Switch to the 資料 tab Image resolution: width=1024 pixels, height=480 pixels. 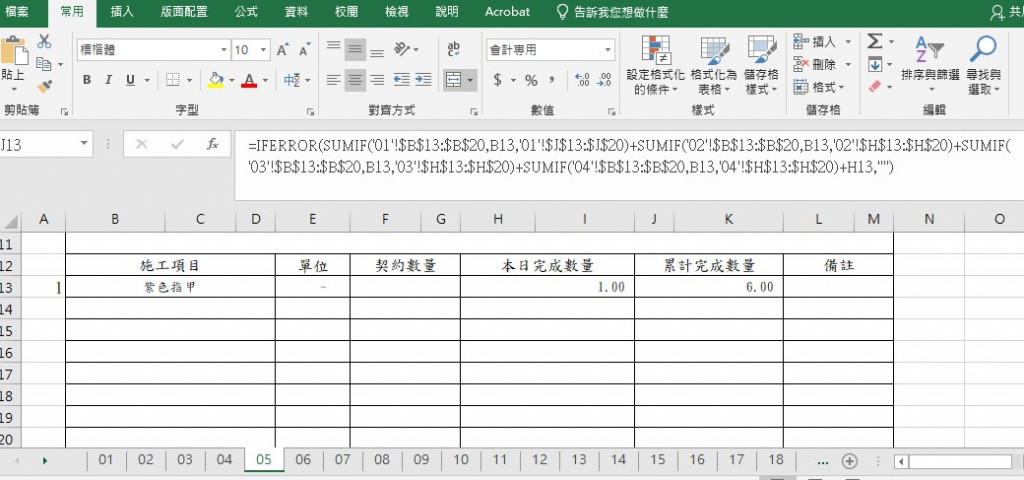(x=296, y=12)
